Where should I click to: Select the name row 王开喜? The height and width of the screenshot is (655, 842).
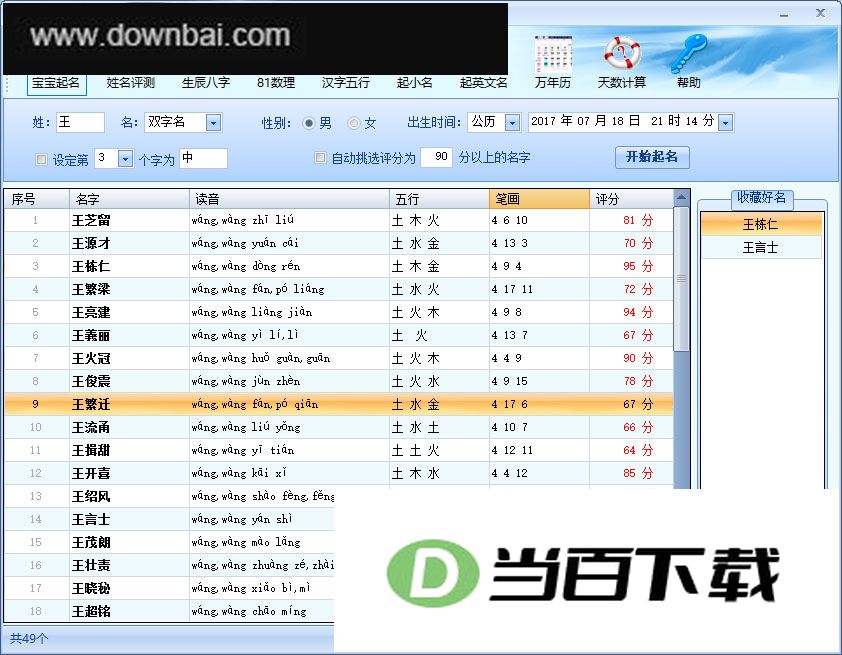click(x=339, y=473)
